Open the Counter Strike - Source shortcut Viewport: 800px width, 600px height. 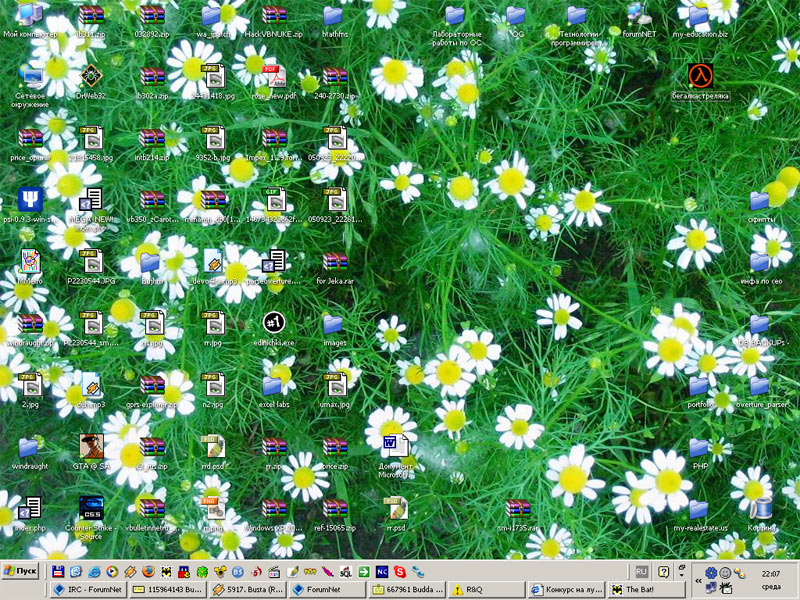pyautogui.click(x=91, y=508)
